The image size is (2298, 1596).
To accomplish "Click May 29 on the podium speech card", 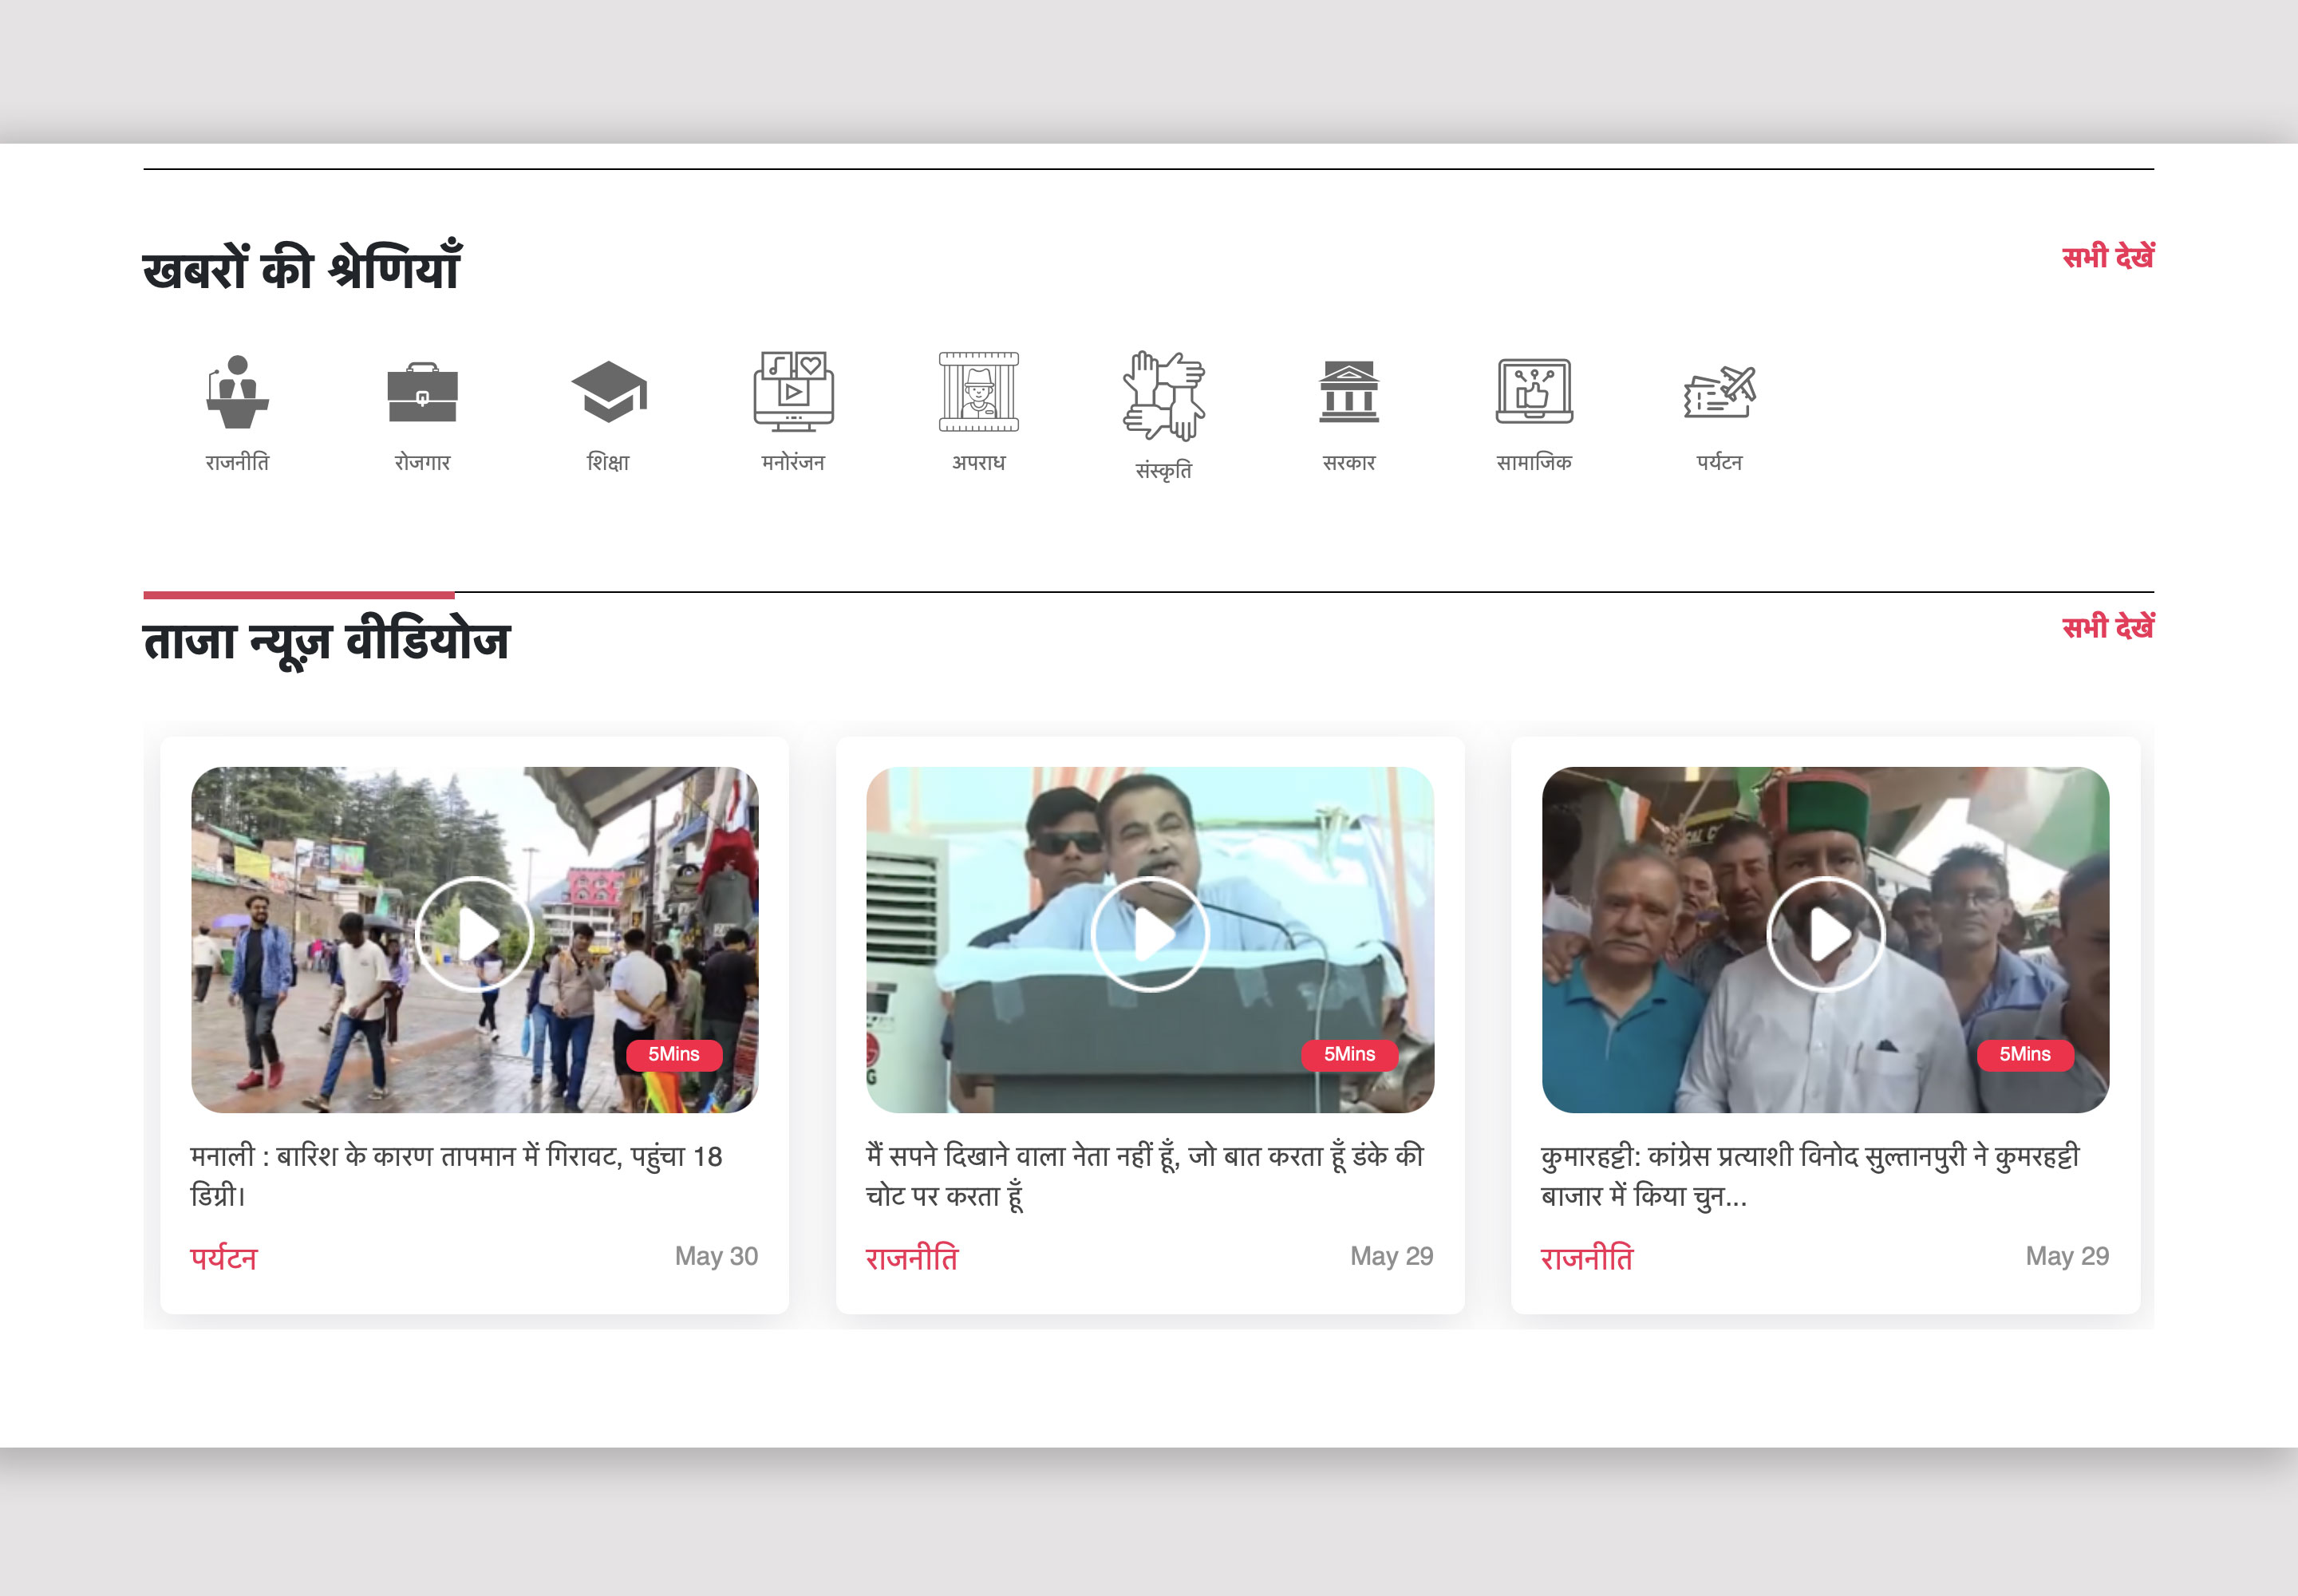I will (1392, 1256).
